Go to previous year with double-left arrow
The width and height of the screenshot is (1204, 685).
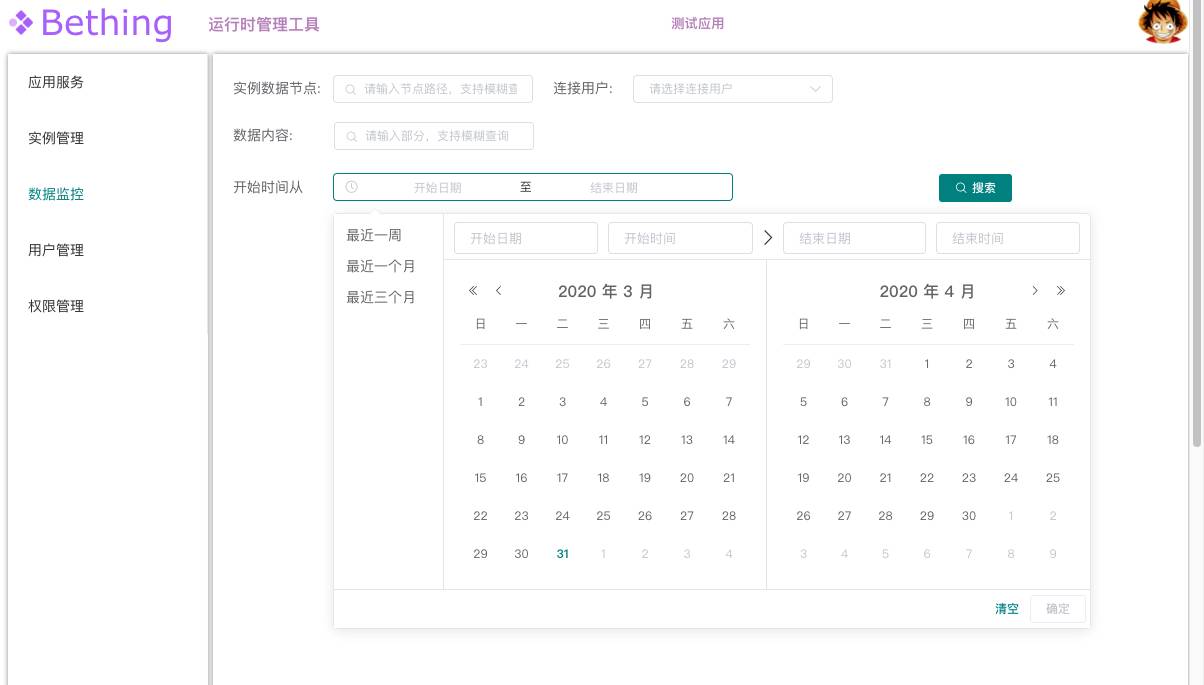474,291
